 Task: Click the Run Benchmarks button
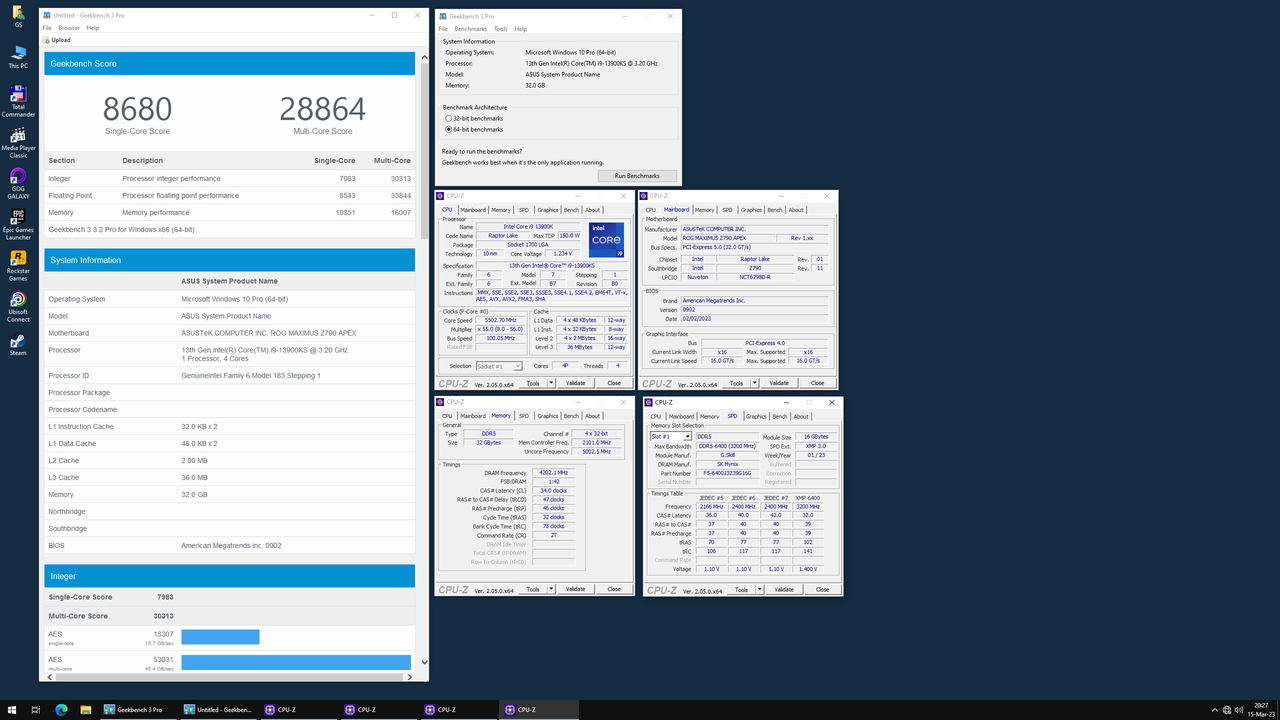(637, 176)
